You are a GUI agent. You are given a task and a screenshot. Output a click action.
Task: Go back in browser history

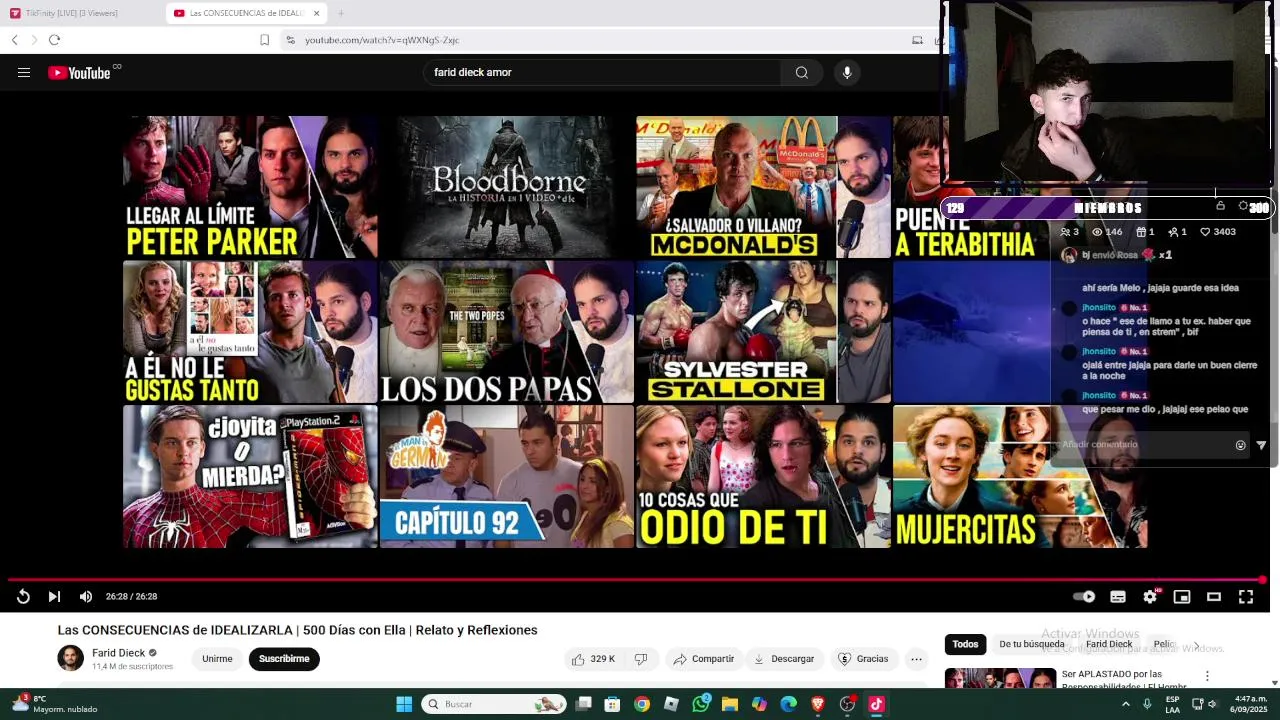point(14,40)
